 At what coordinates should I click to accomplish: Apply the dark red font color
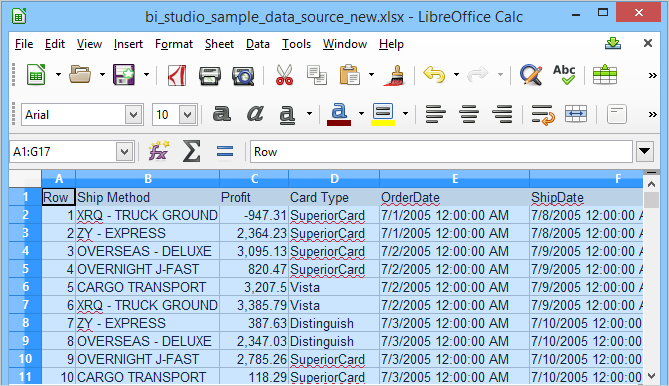click(x=339, y=114)
